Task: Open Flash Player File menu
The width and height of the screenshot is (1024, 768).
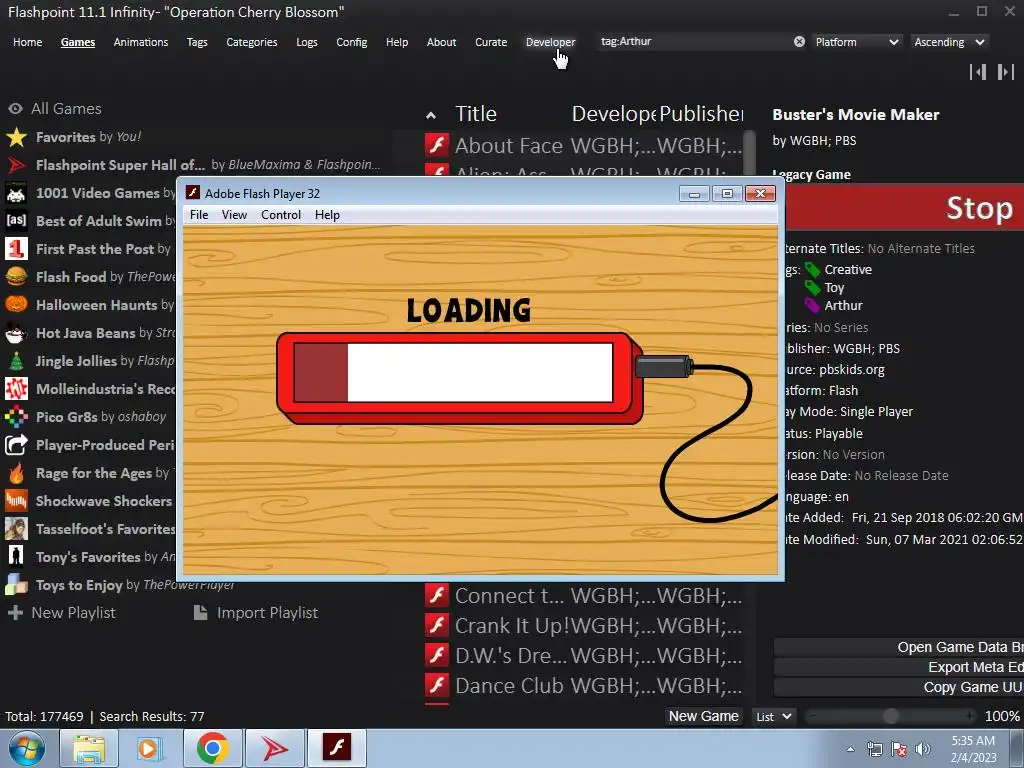Action: tap(199, 215)
